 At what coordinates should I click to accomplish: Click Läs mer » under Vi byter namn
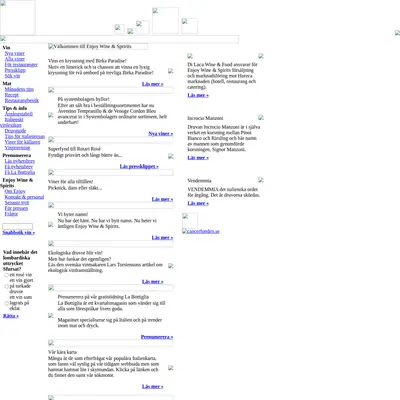[x=162, y=238]
